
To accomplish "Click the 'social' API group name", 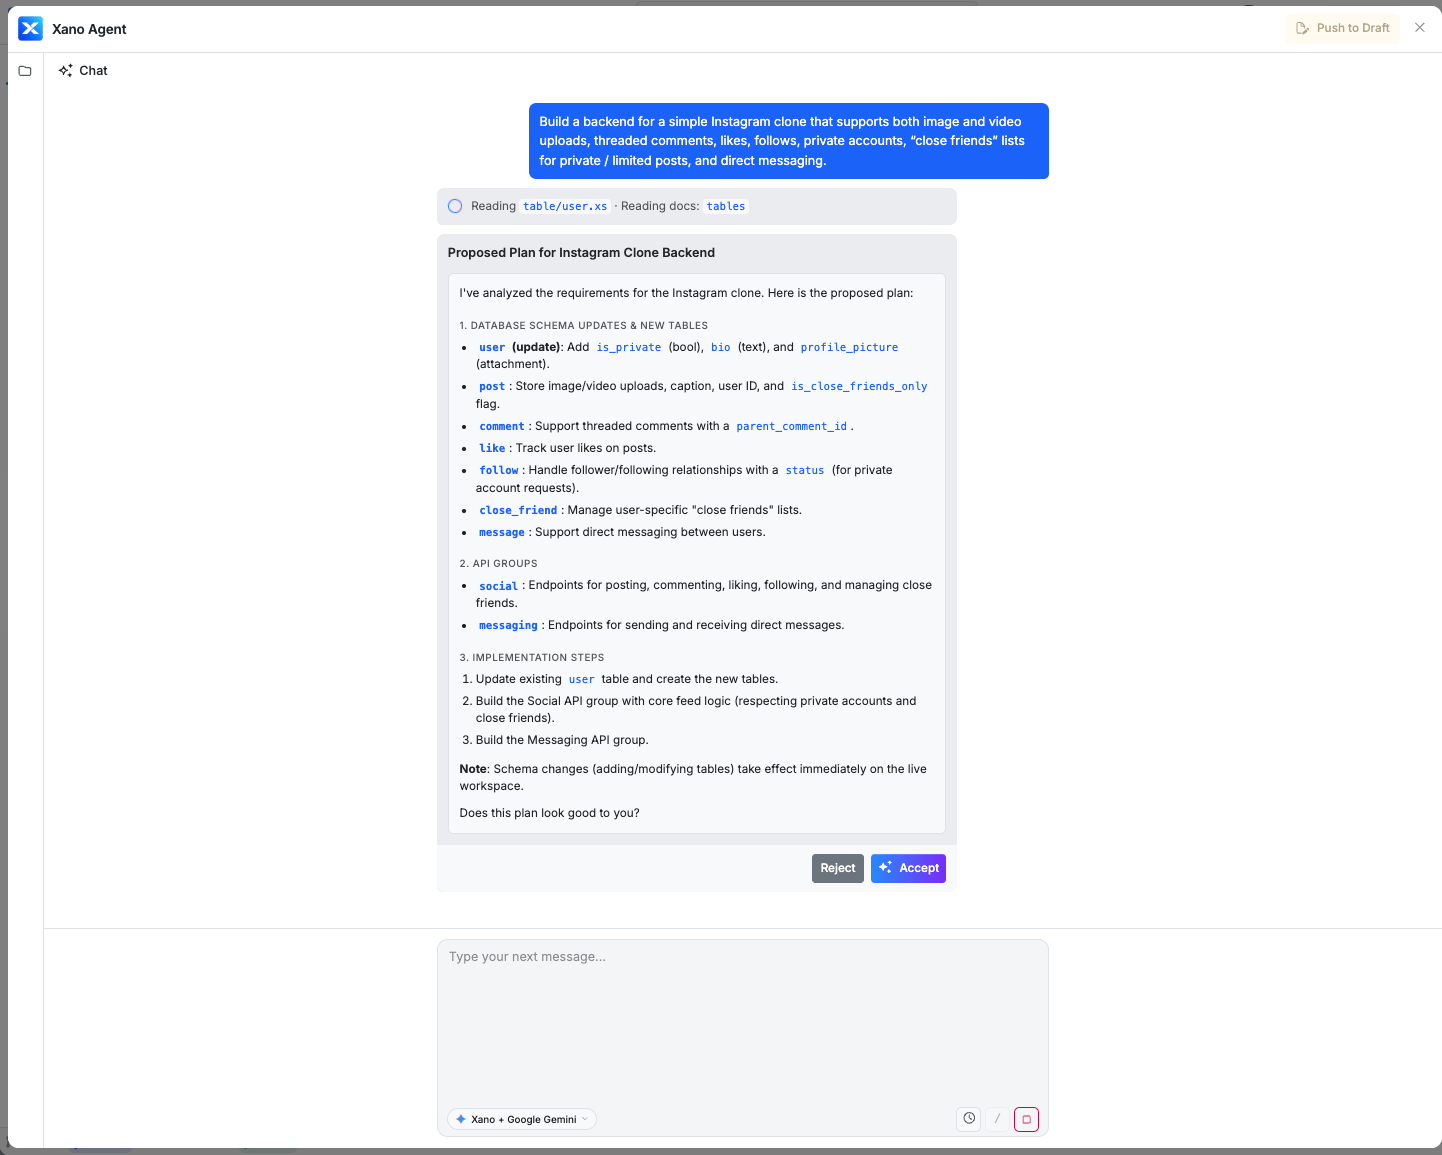I will pyautogui.click(x=498, y=586).
